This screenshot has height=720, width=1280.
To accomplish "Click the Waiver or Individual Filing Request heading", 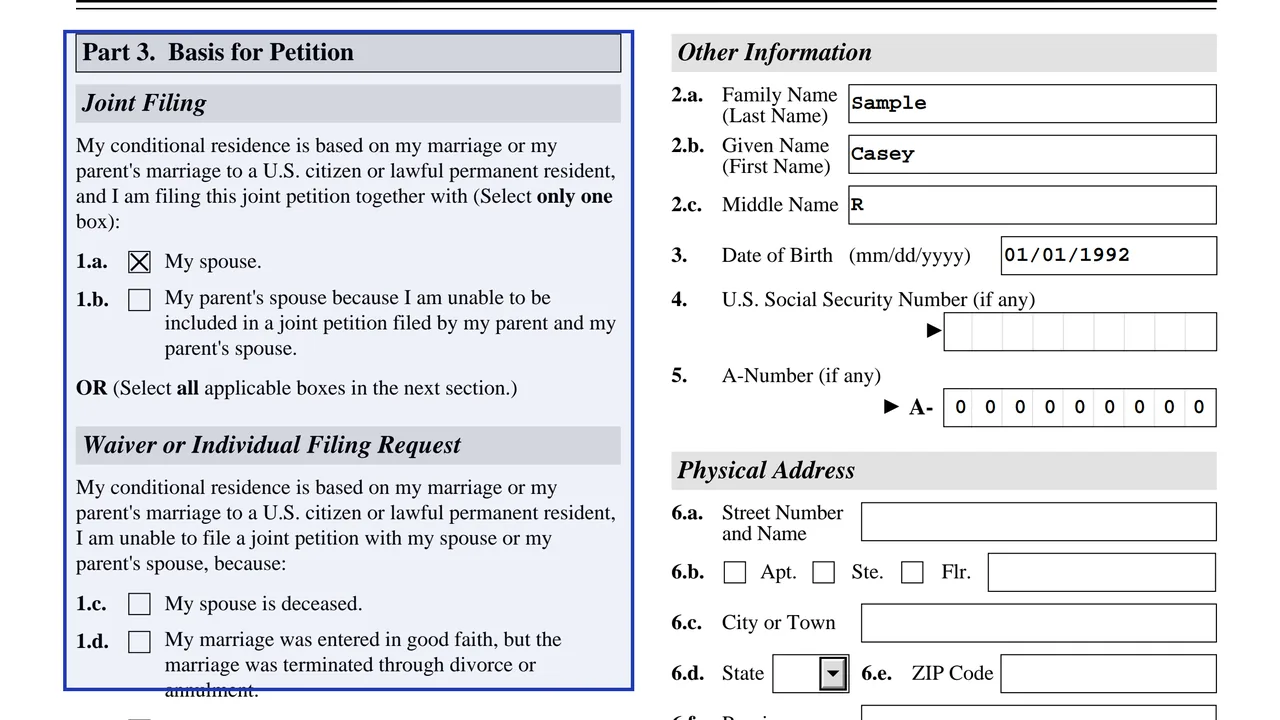I will pyautogui.click(x=348, y=446).
